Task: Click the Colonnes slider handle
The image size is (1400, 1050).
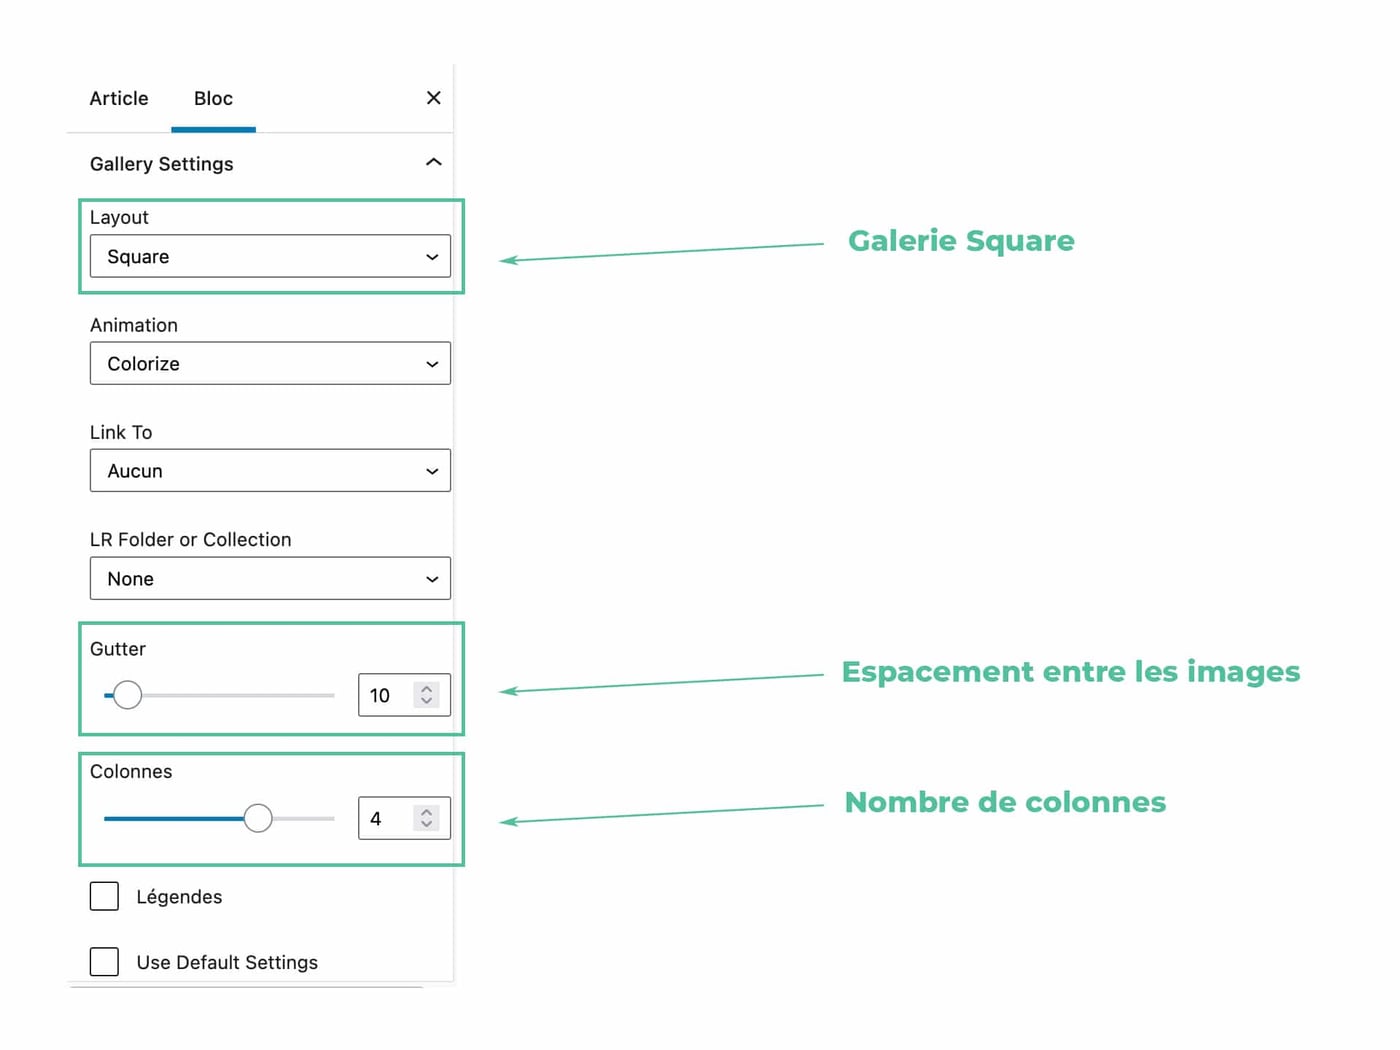Action: click(x=258, y=818)
